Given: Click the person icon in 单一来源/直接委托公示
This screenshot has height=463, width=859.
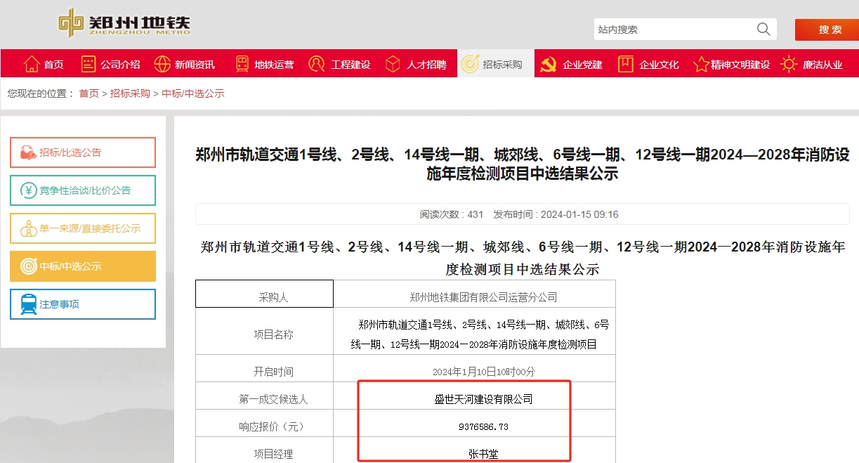Looking at the screenshot, I should (28, 228).
